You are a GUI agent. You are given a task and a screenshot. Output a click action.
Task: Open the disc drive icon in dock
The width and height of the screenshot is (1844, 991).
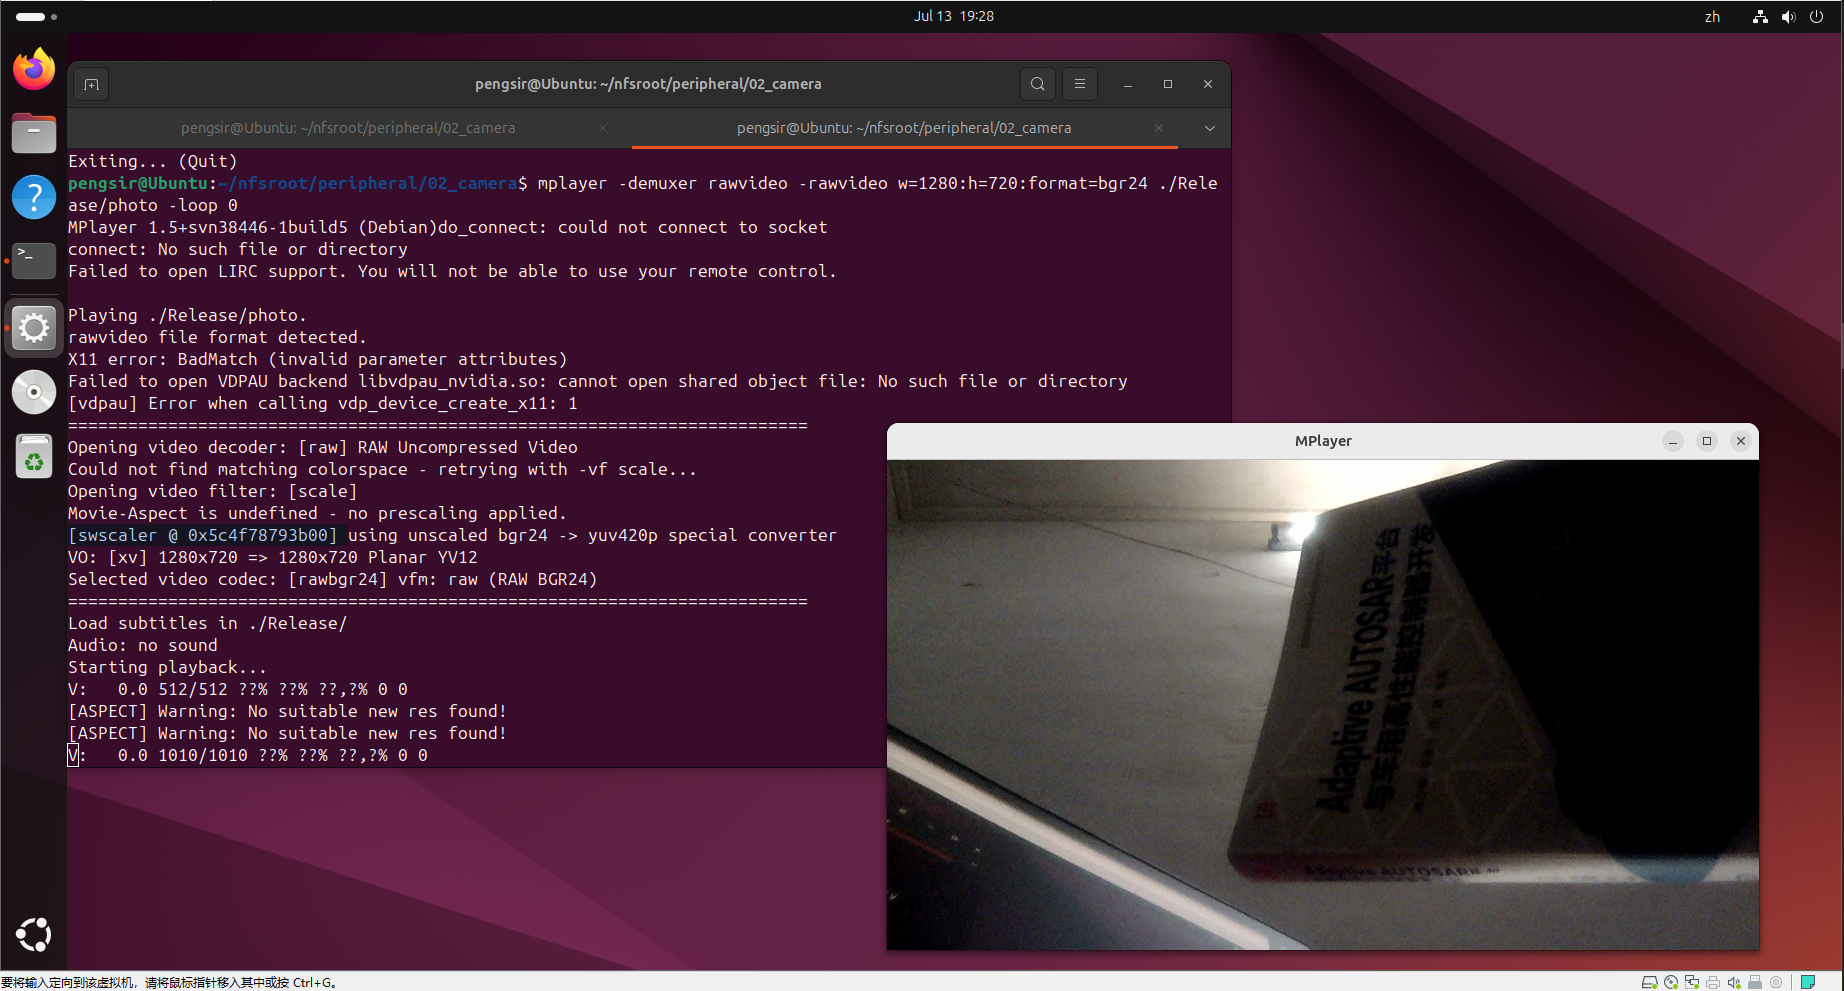(34, 392)
